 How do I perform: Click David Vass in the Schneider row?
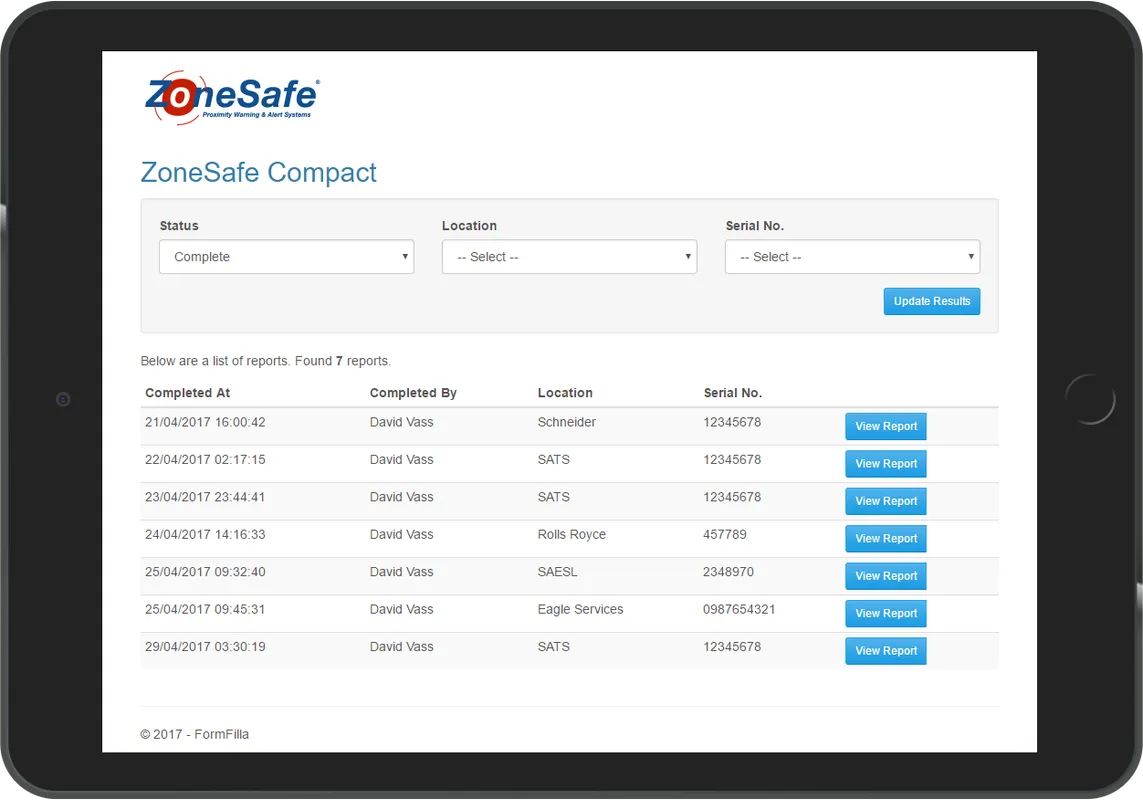pos(401,422)
